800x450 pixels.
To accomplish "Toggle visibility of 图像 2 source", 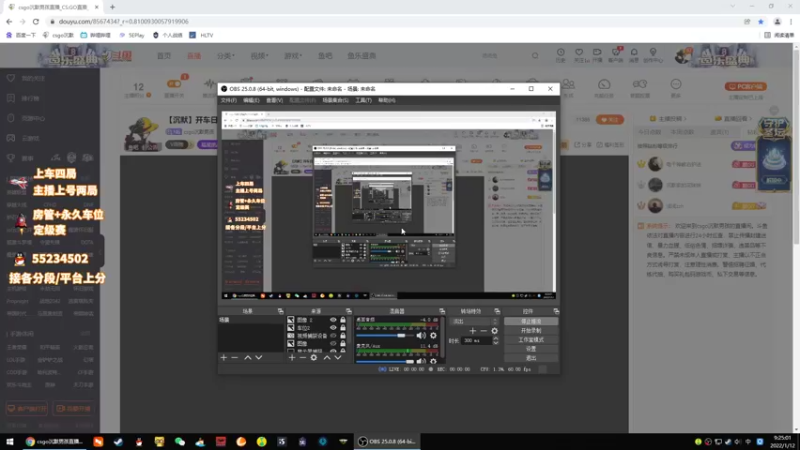I will pos(333,320).
